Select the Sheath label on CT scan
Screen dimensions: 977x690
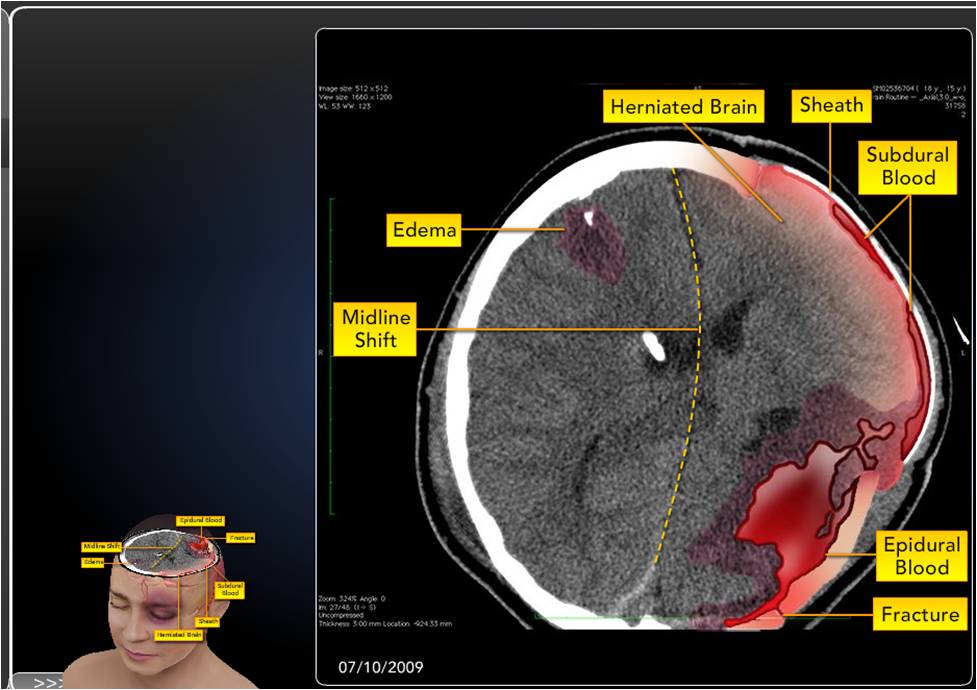coord(830,105)
